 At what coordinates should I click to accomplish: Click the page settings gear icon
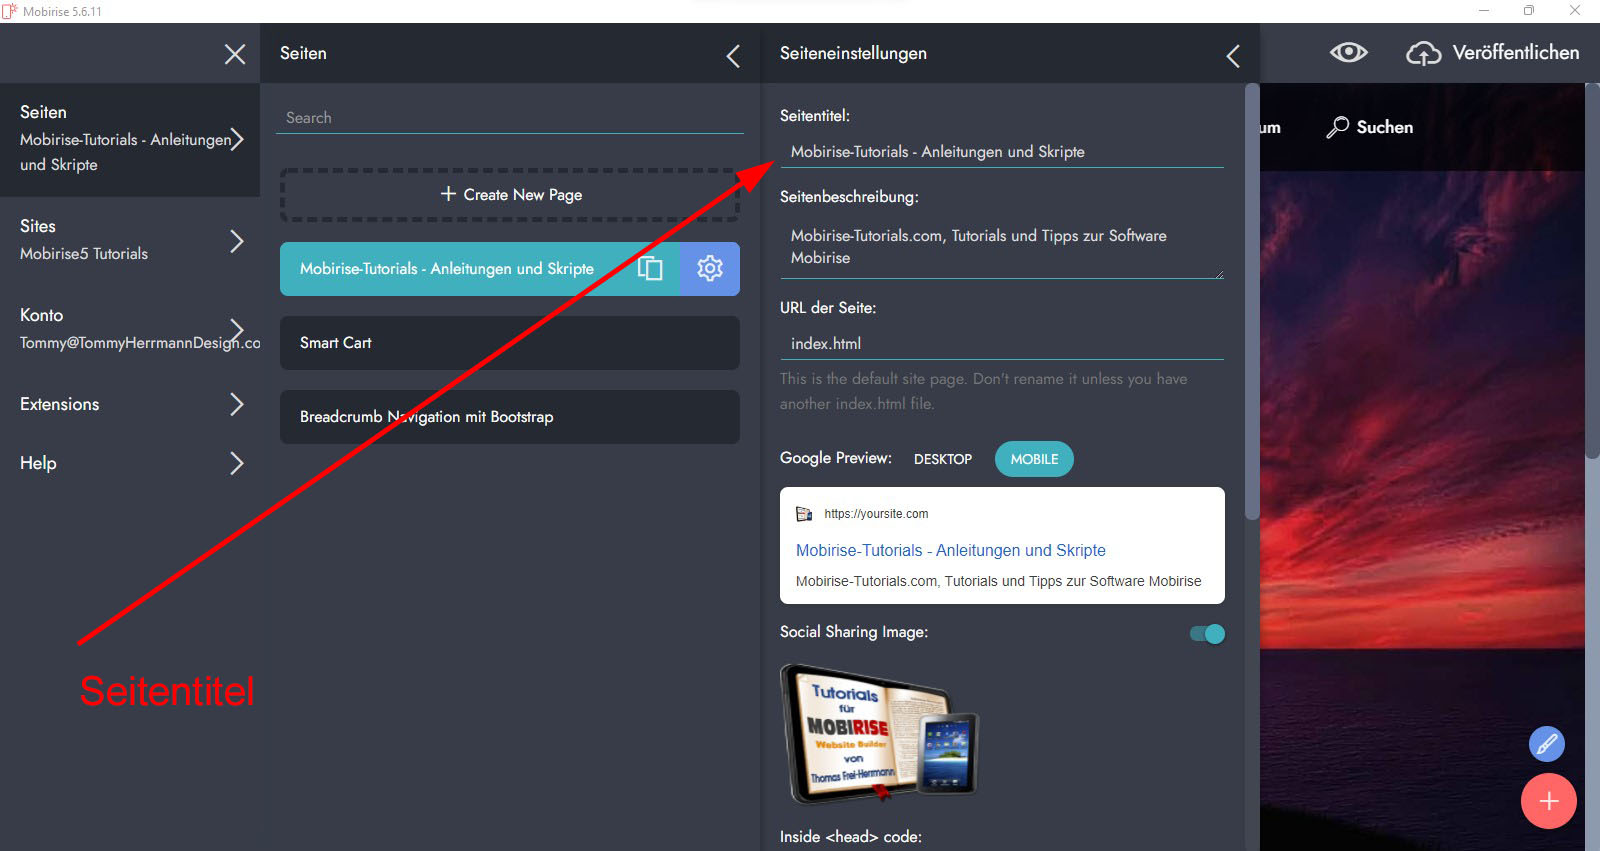click(x=710, y=268)
